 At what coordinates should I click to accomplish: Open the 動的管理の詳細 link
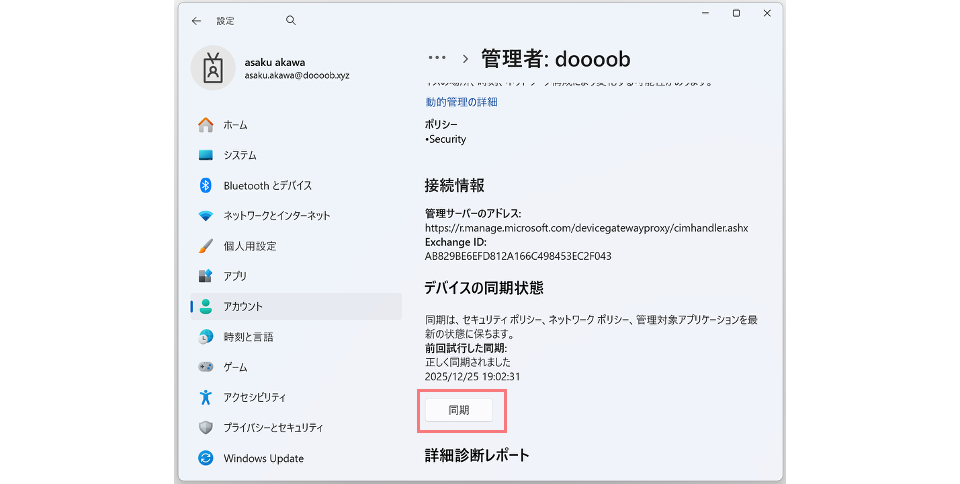pos(461,102)
